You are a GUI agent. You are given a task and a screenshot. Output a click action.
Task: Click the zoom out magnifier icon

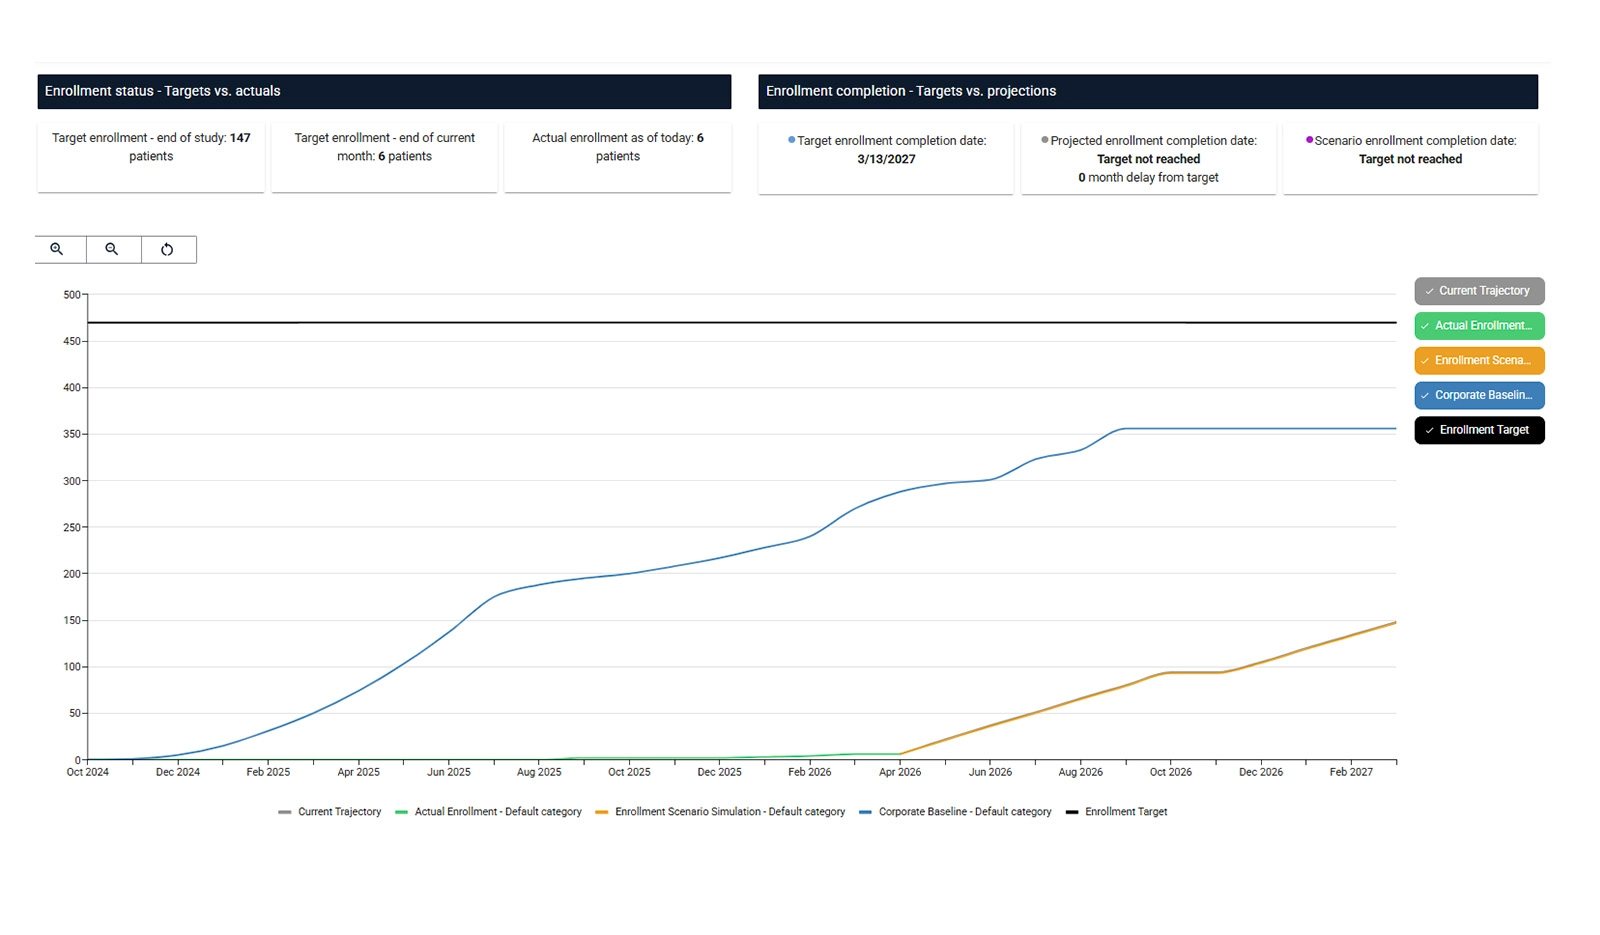[112, 249]
